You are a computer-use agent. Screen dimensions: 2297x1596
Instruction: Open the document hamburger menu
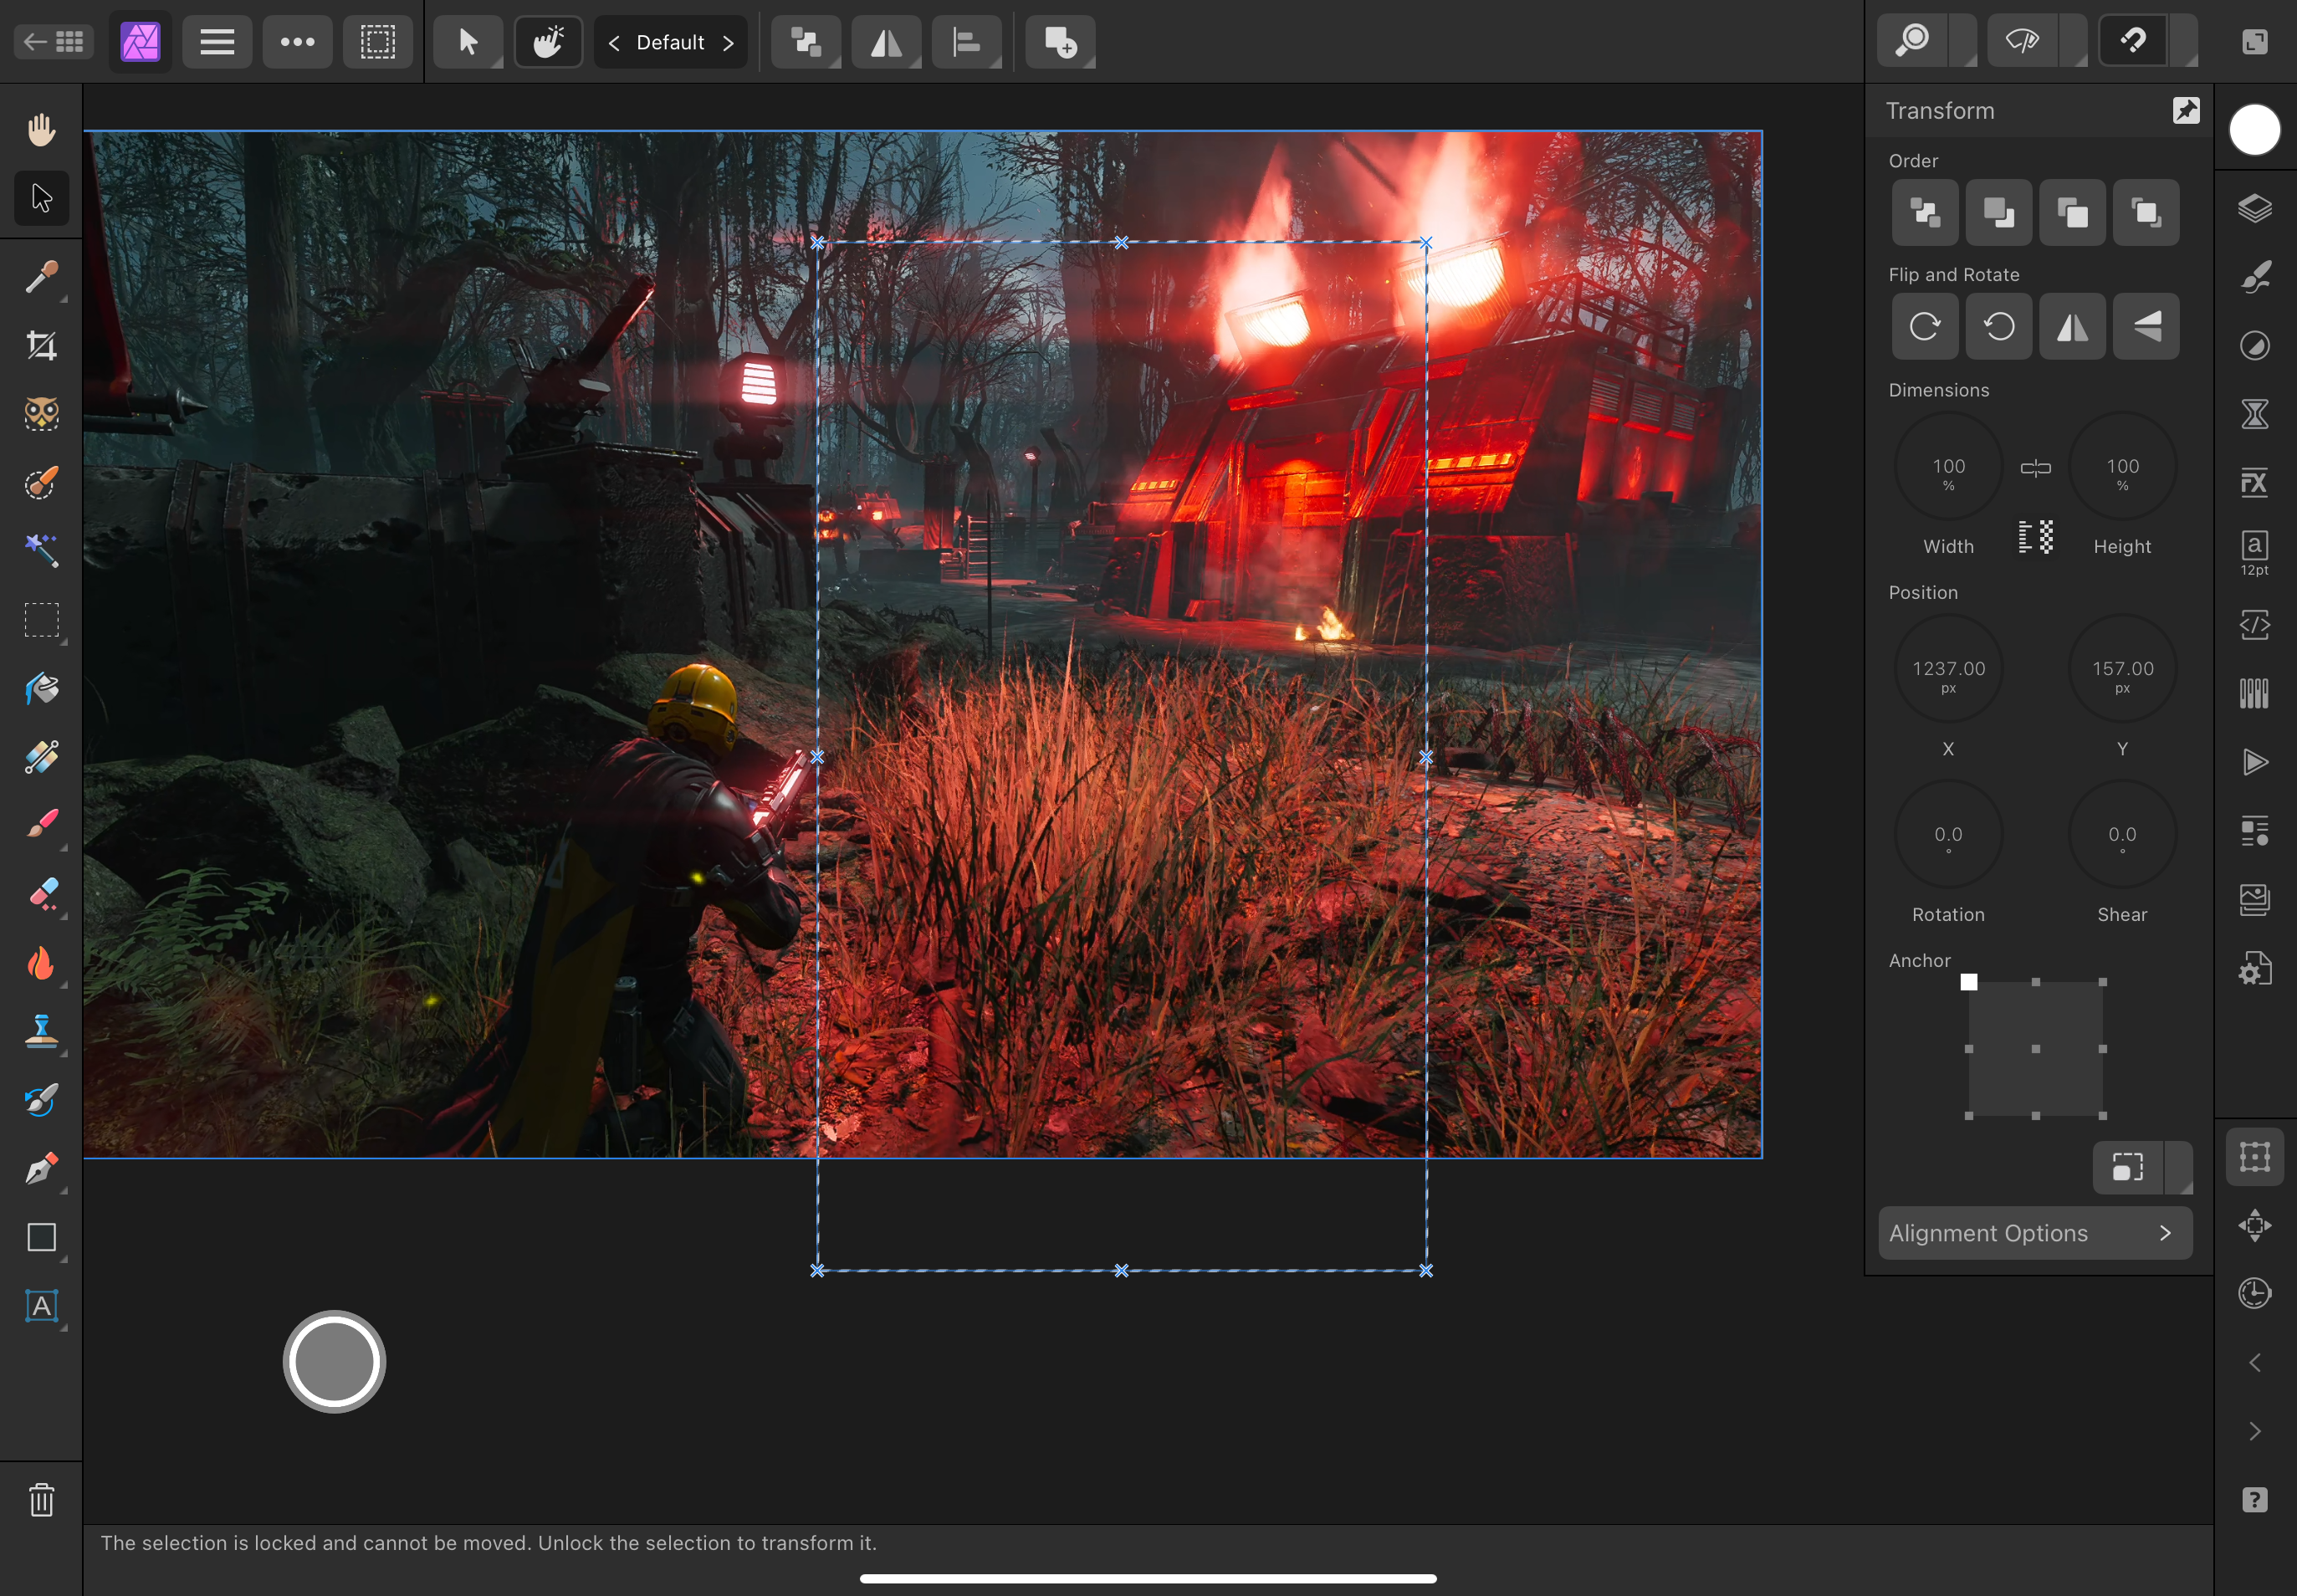(x=217, y=42)
